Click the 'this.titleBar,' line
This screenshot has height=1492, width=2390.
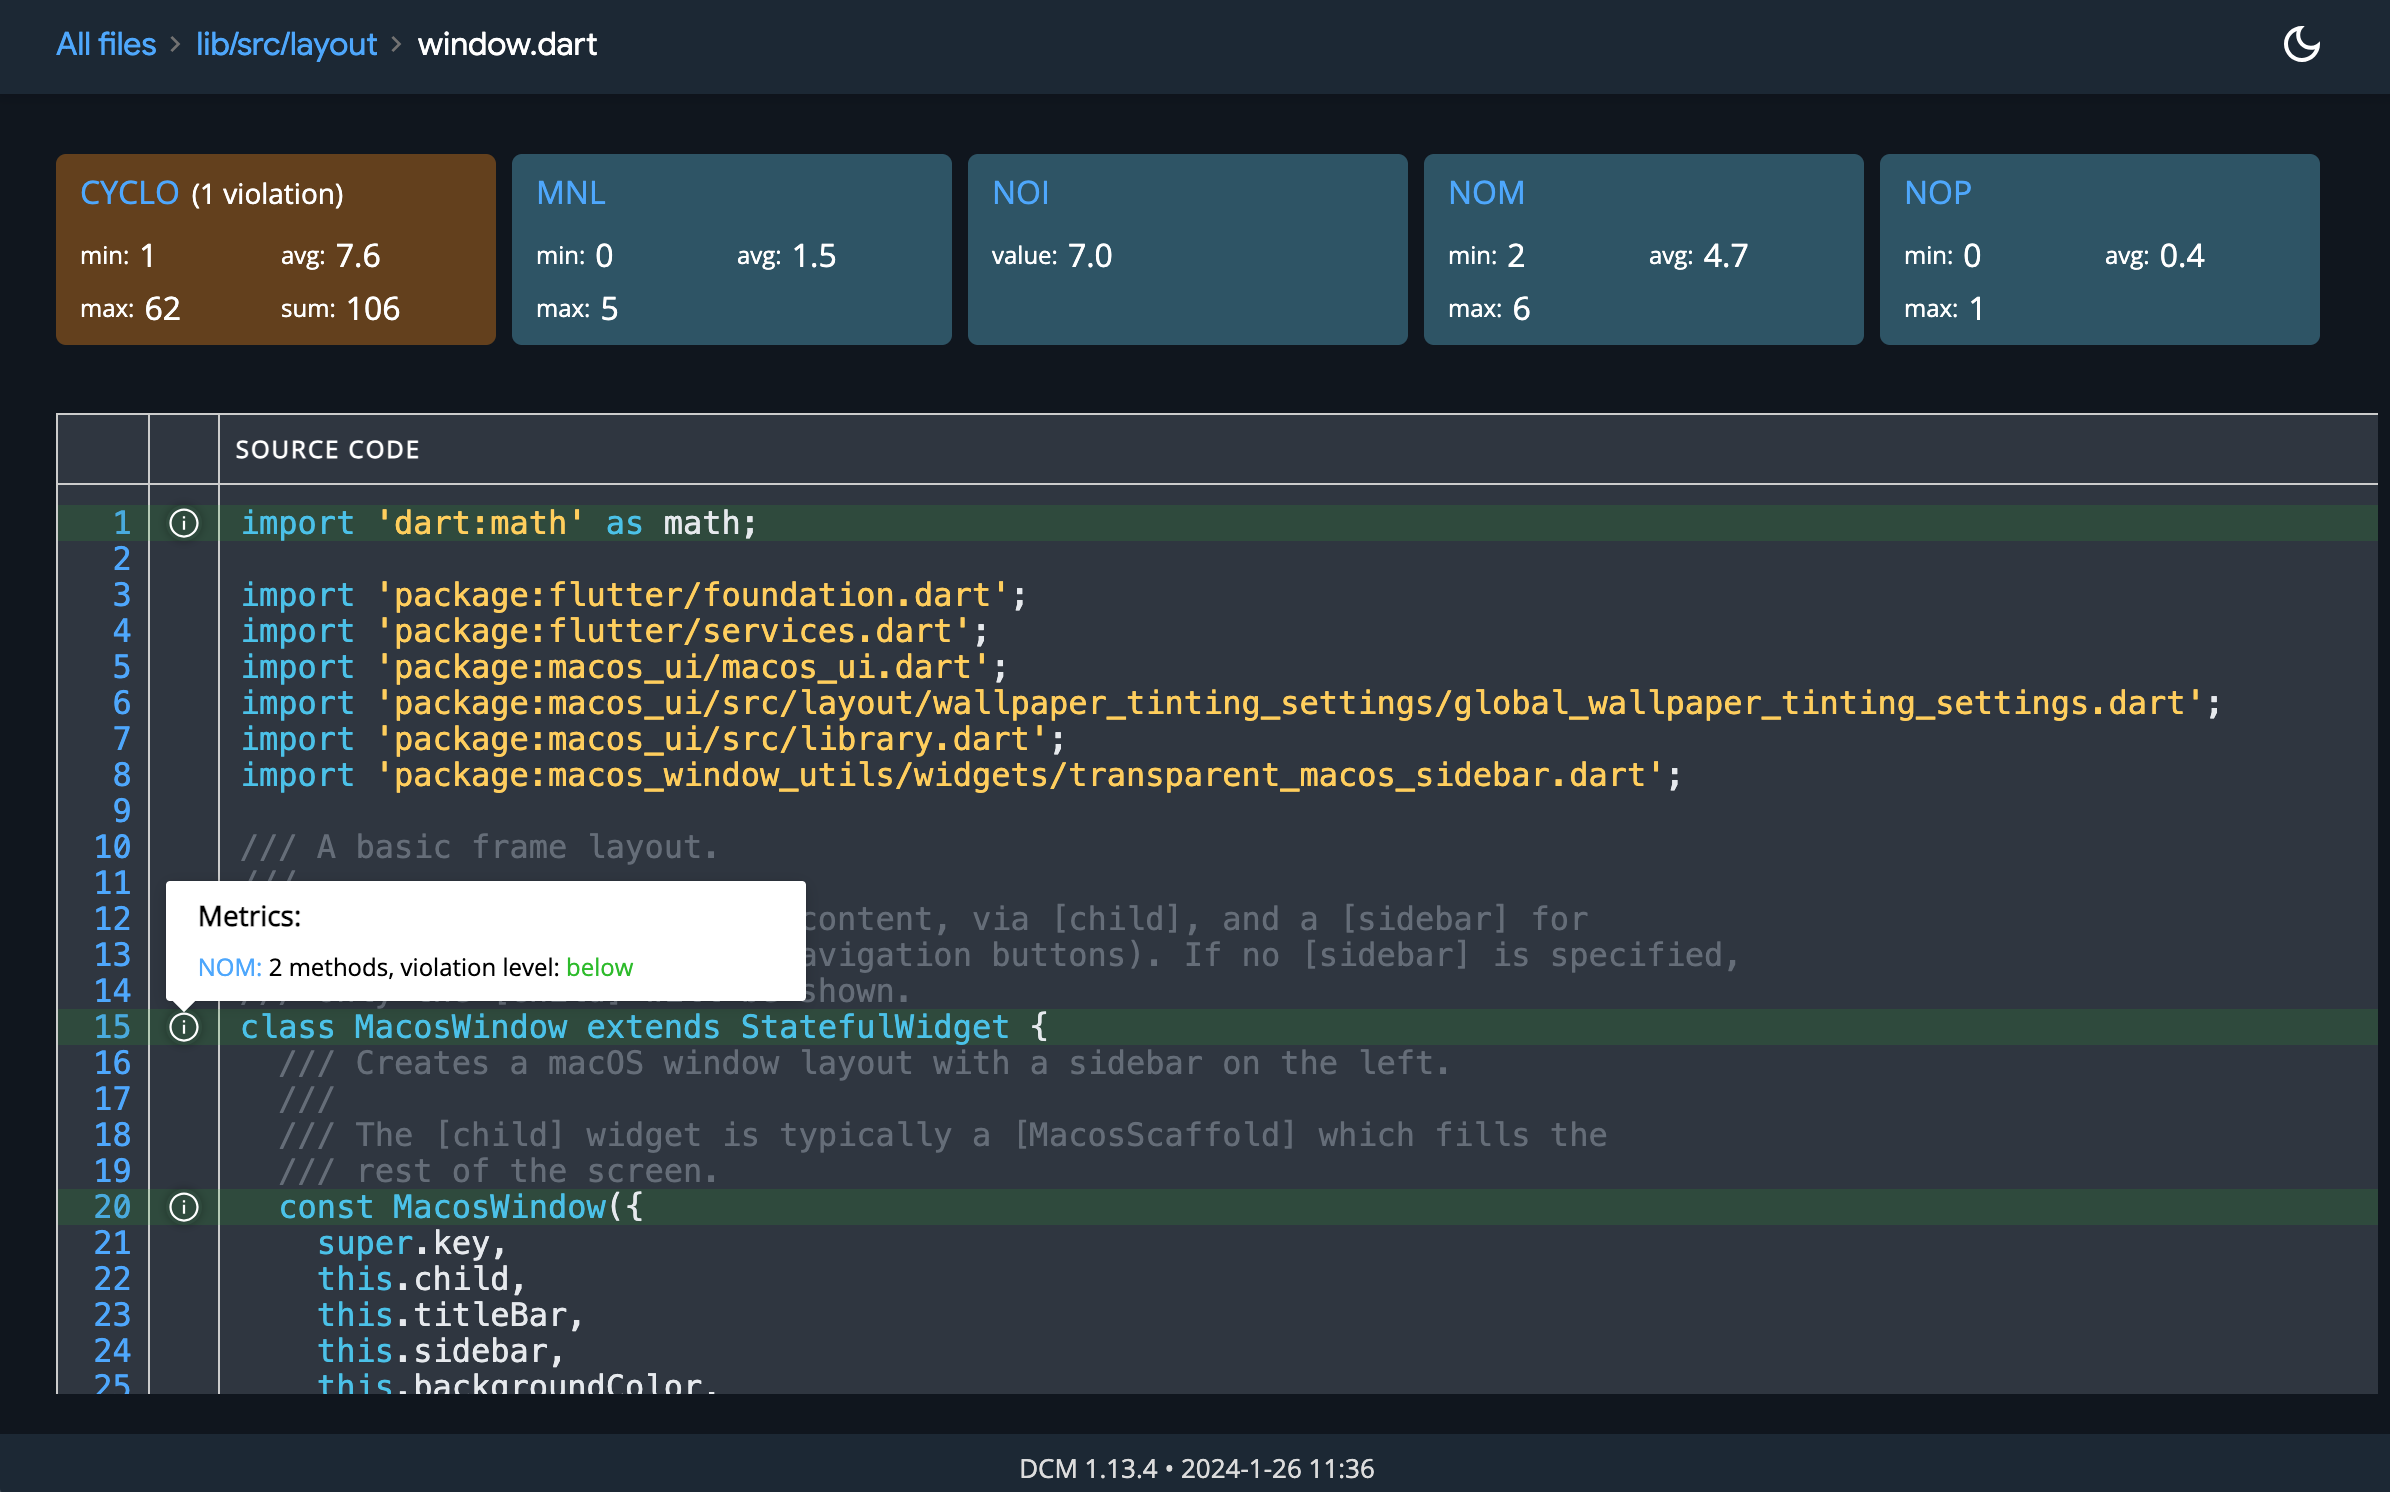(450, 1315)
